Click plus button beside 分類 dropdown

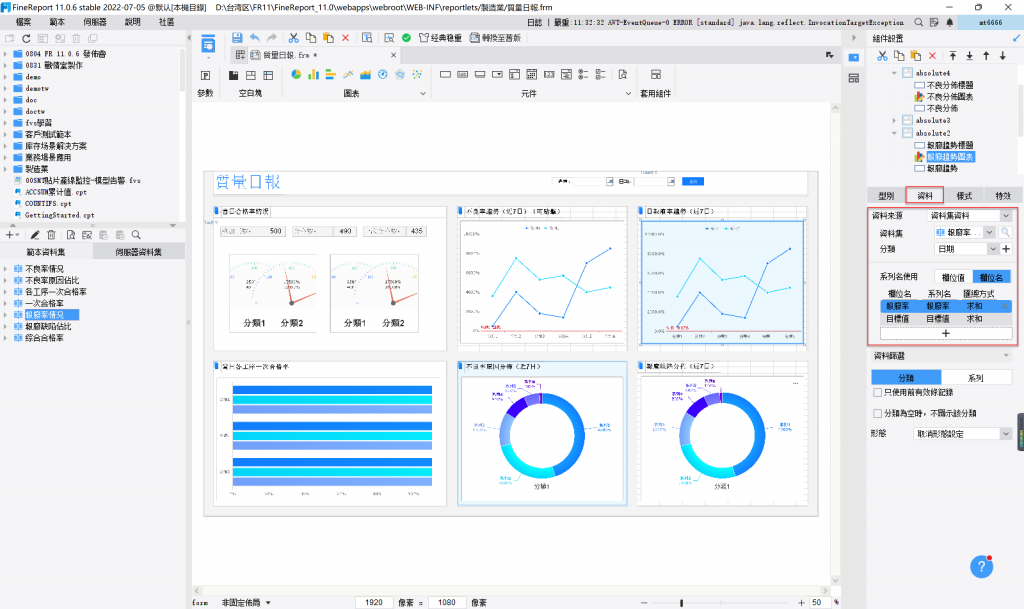click(1006, 249)
